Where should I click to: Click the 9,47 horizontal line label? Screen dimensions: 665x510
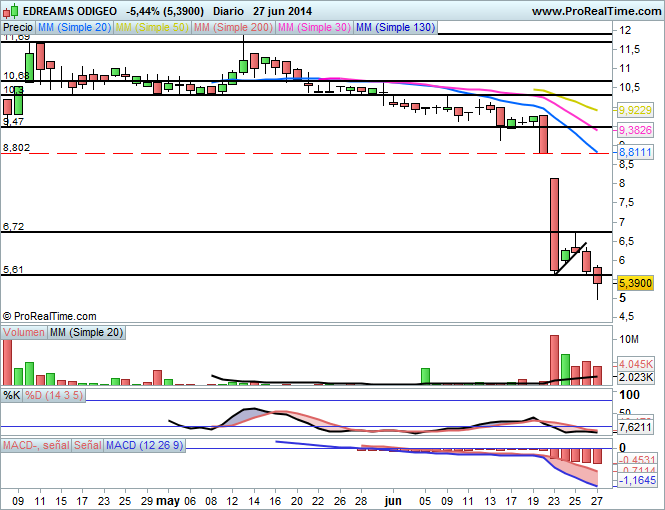14,122
